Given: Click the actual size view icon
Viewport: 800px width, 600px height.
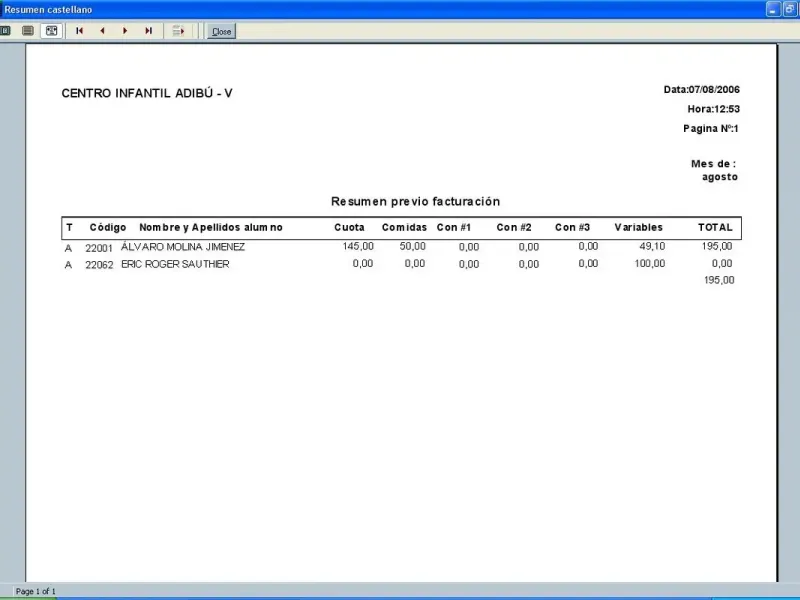Looking at the screenshot, I should point(5,31).
